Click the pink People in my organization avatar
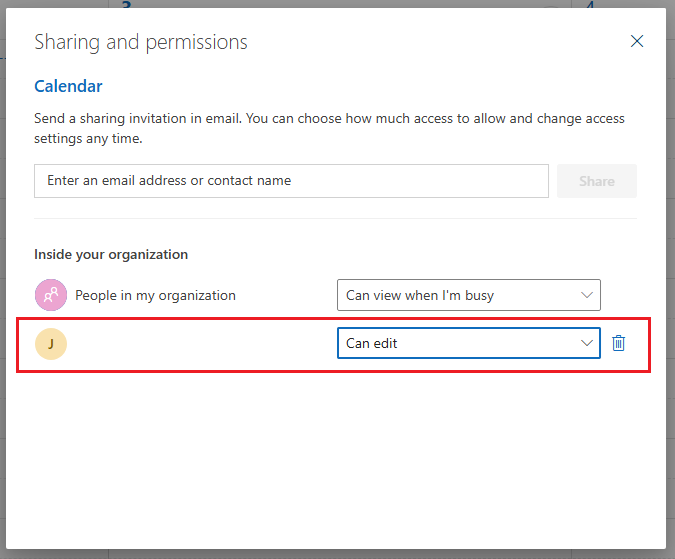This screenshot has height=559, width=675. [x=51, y=295]
